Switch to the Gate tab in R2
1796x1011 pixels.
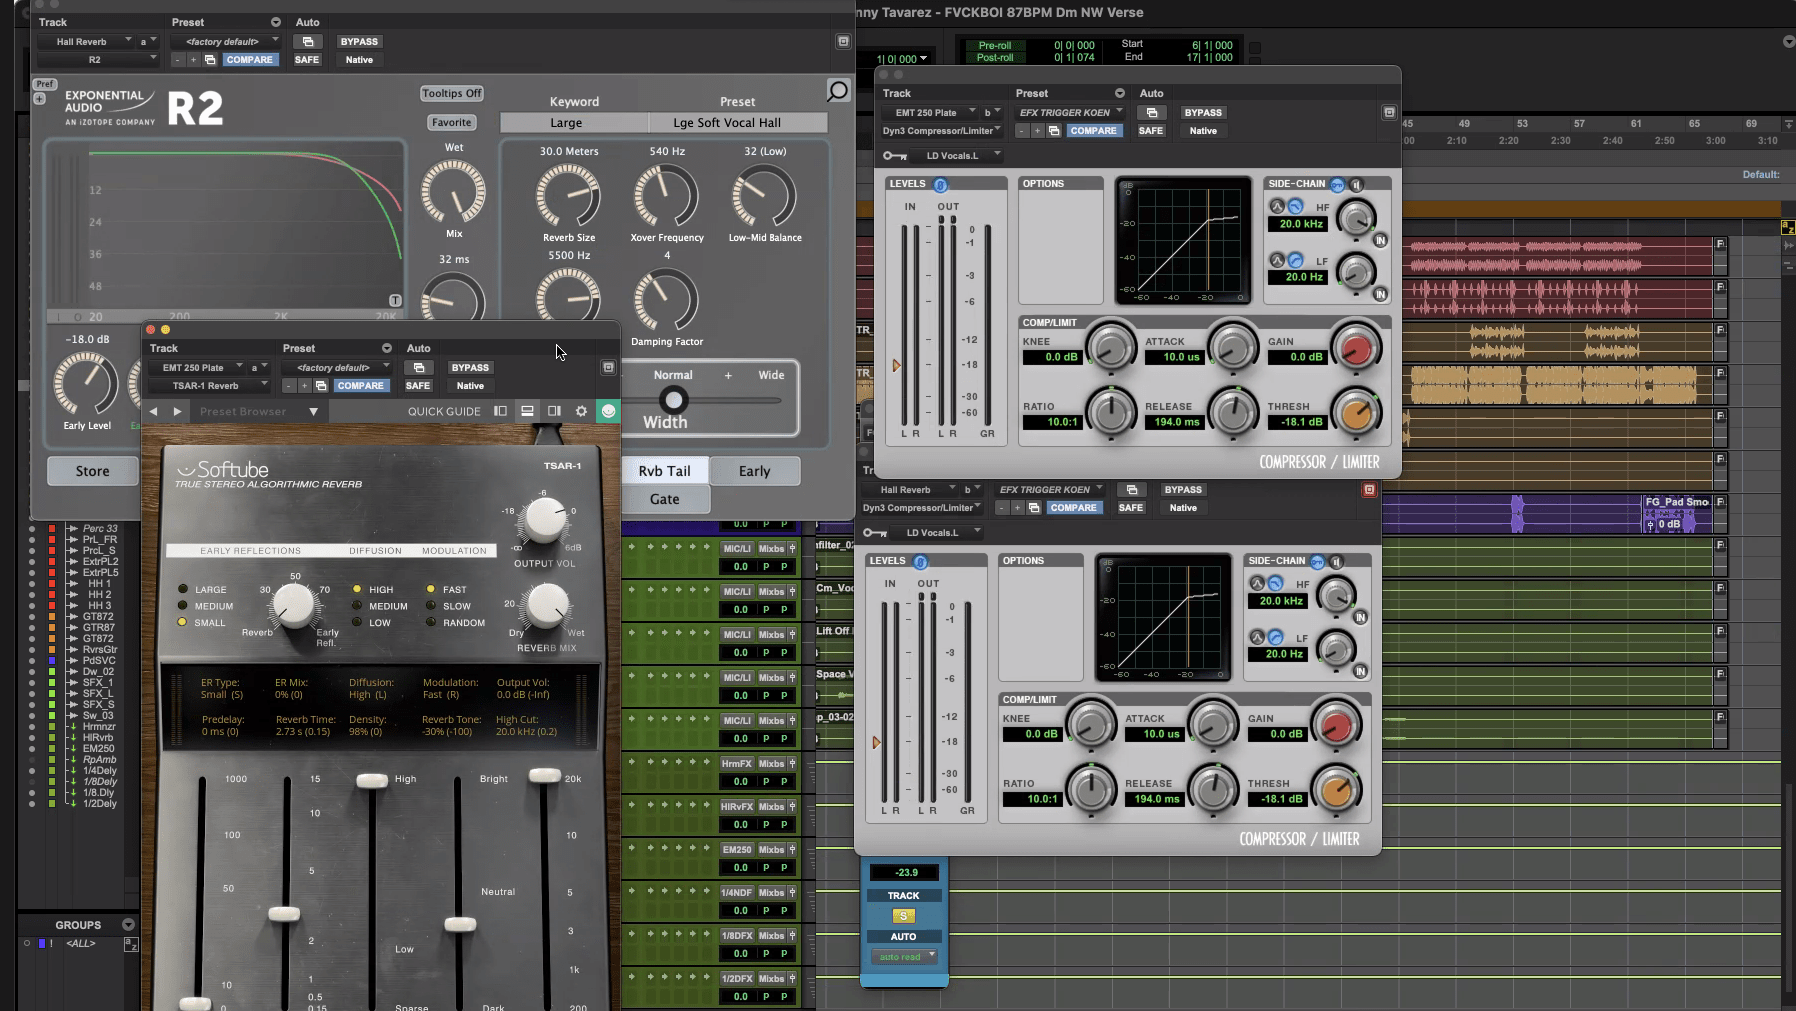664,499
